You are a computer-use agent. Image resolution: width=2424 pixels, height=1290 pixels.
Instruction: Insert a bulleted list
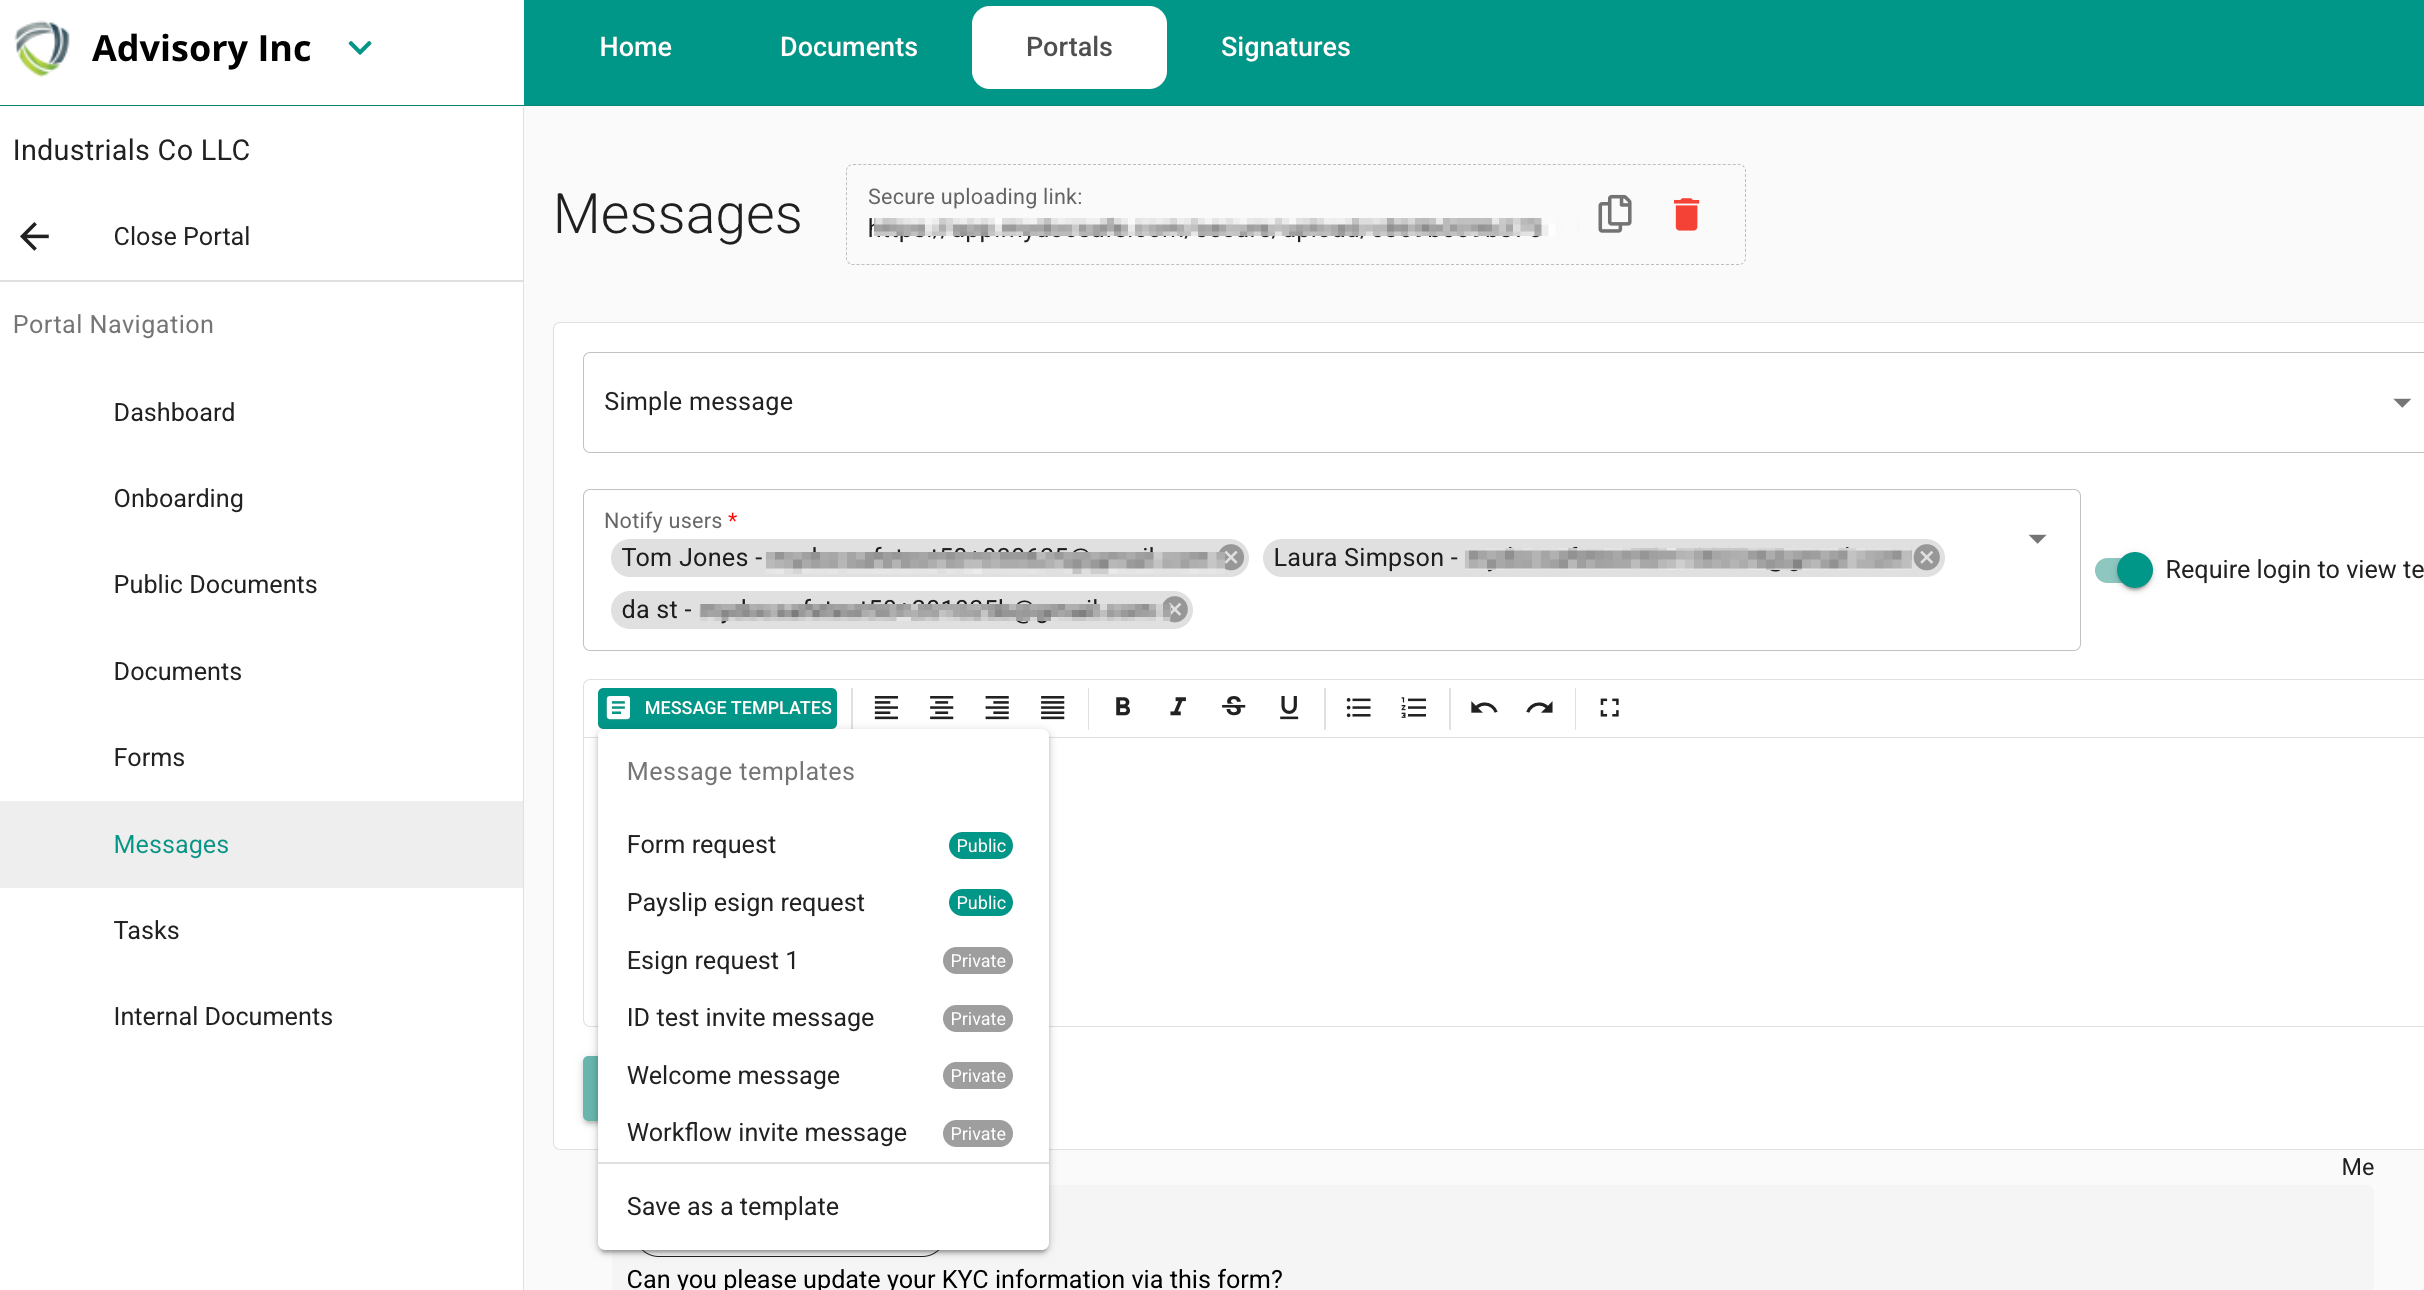[x=1357, y=707]
